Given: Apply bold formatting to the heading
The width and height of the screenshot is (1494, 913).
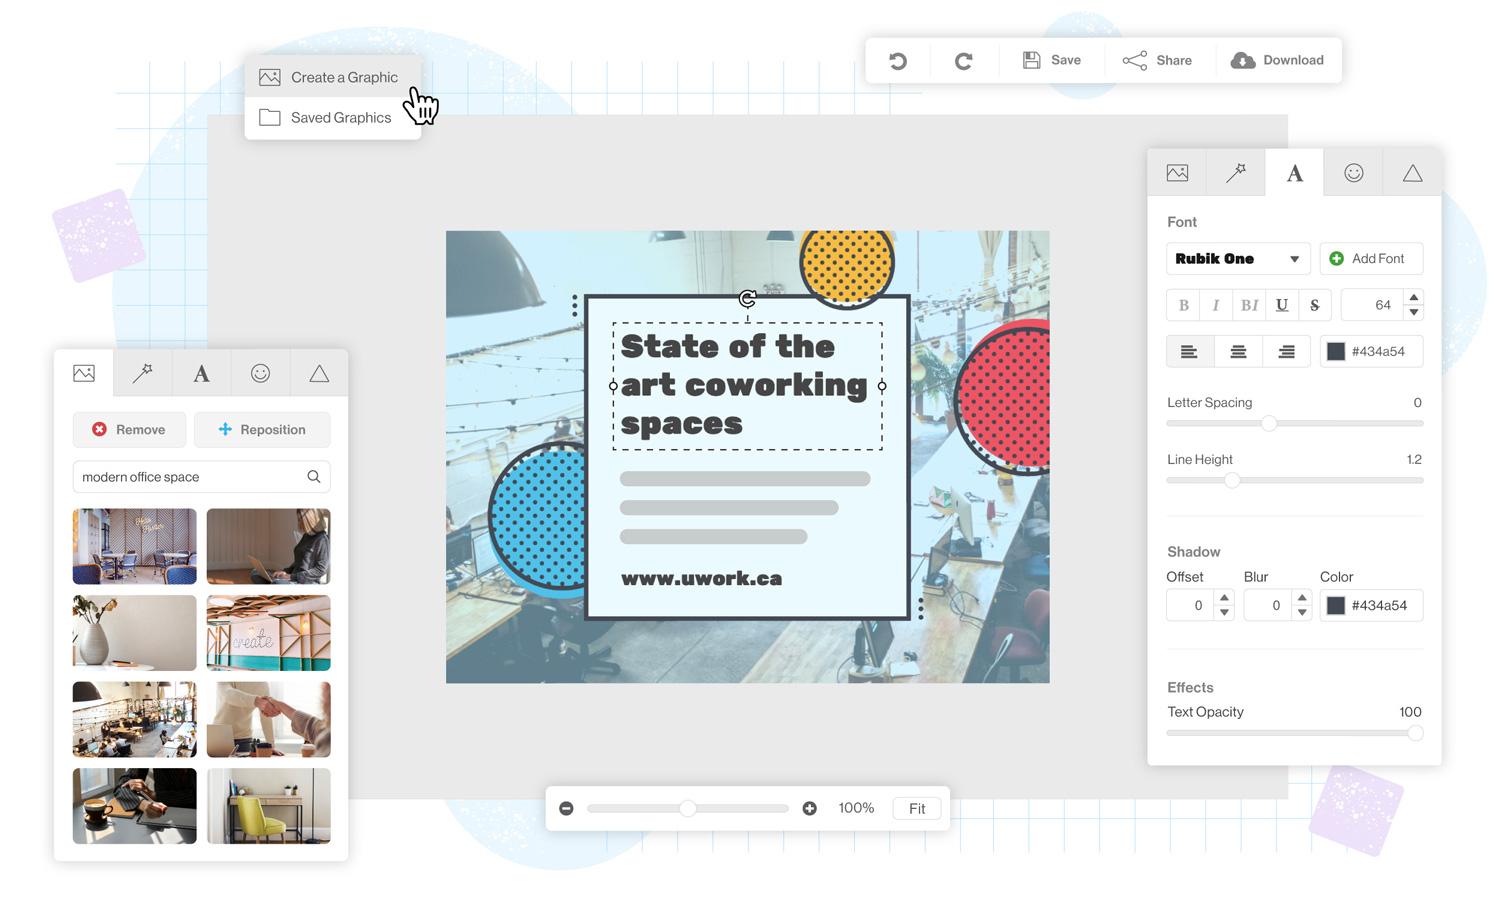Looking at the screenshot, I should point(1183,305).
